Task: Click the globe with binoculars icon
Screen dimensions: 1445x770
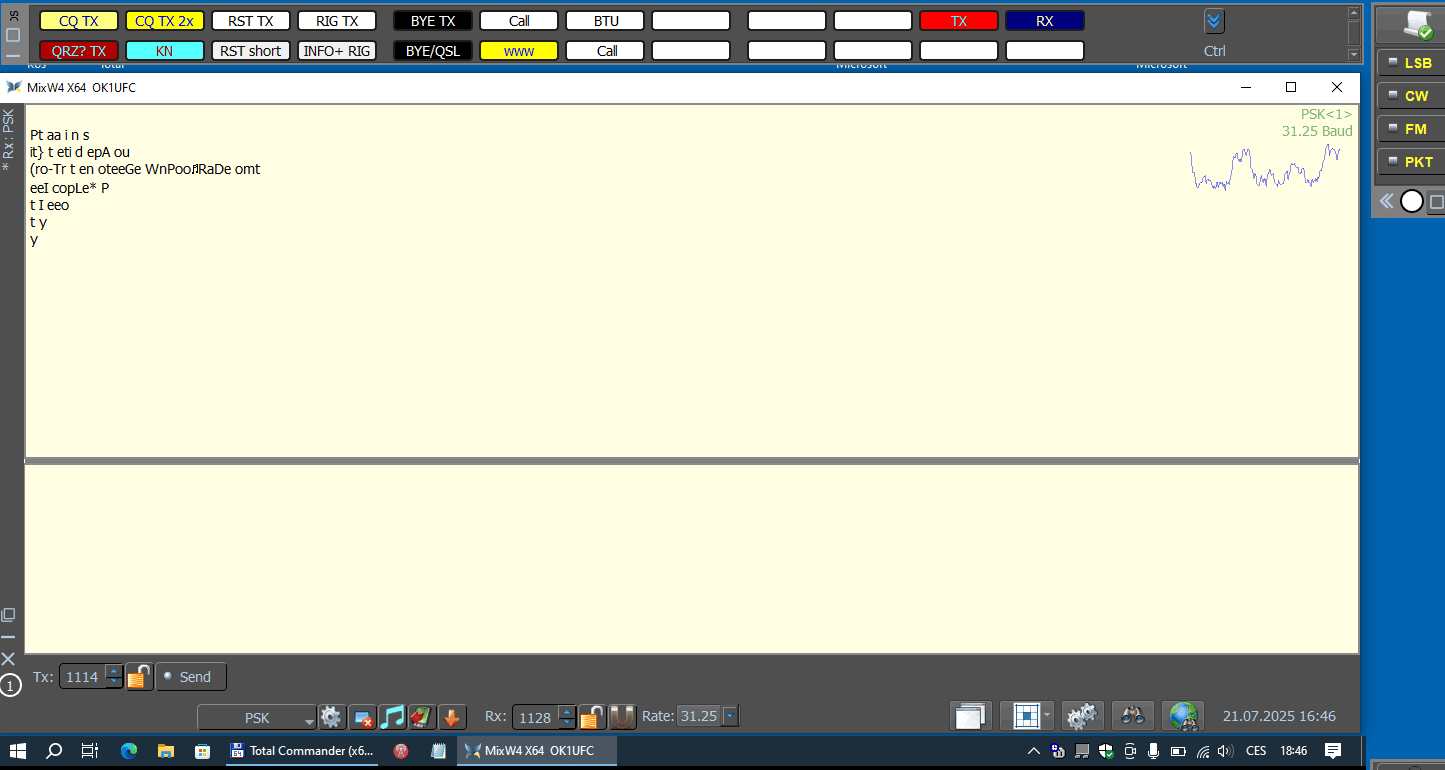Action: tap(1182, 716)
